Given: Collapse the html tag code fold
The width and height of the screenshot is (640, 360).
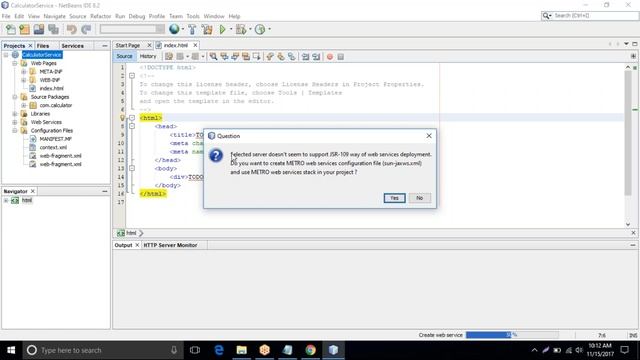Looking at the screenshot, I should click(x=132, y=118).
